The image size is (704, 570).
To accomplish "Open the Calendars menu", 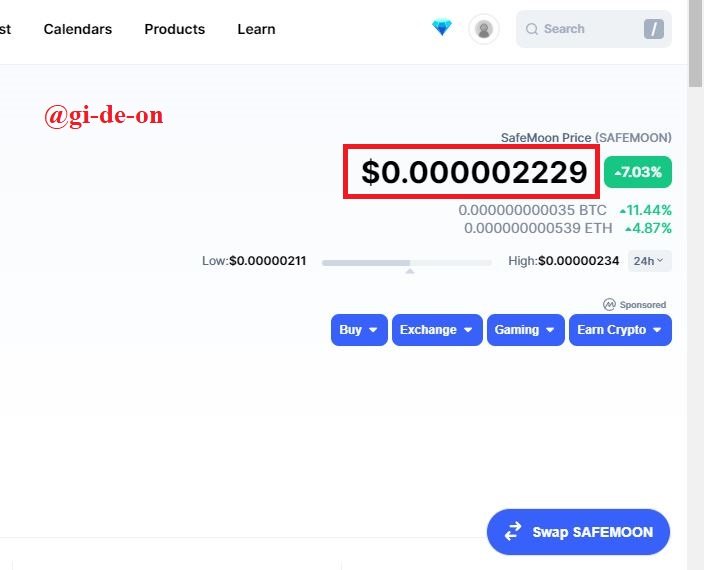I will point(78,29).
